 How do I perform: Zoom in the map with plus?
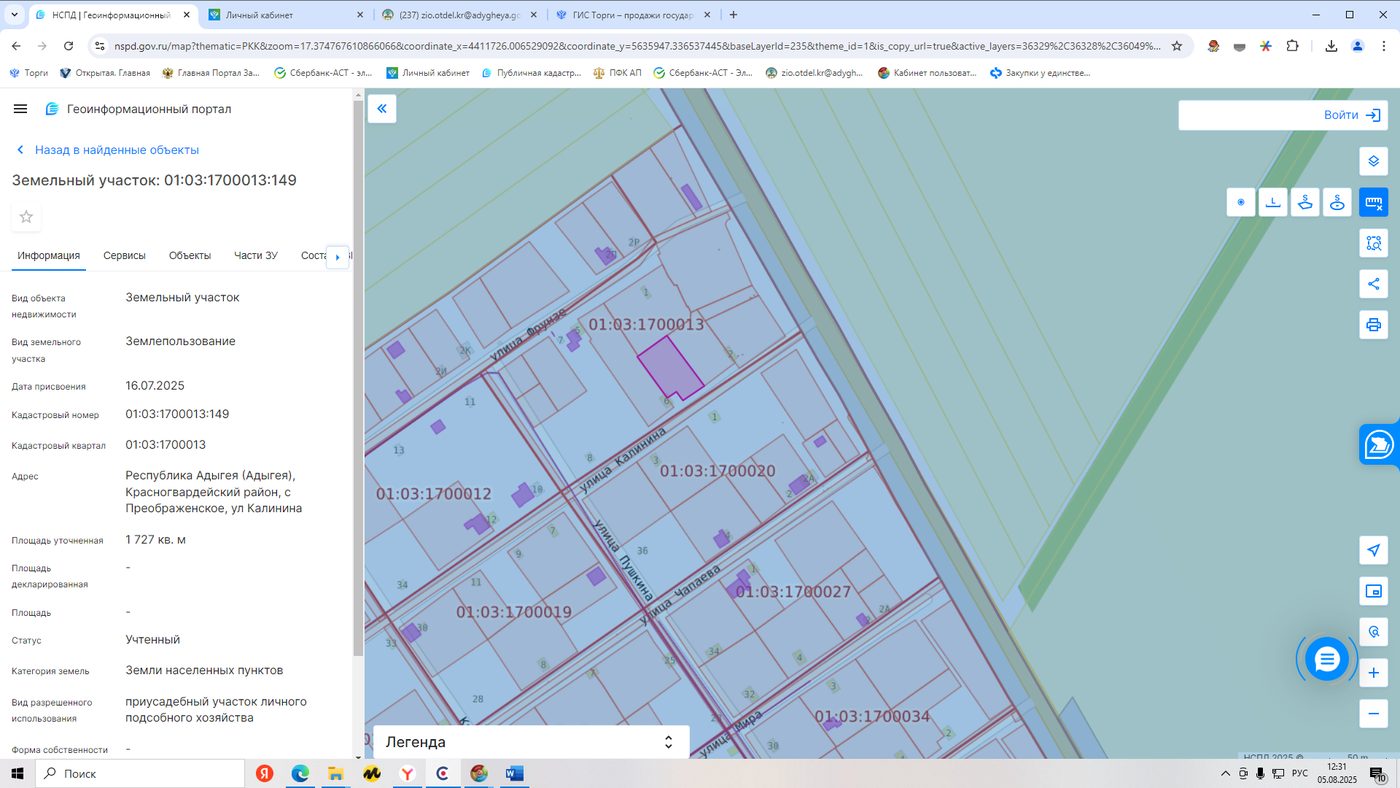point(1373,673)
